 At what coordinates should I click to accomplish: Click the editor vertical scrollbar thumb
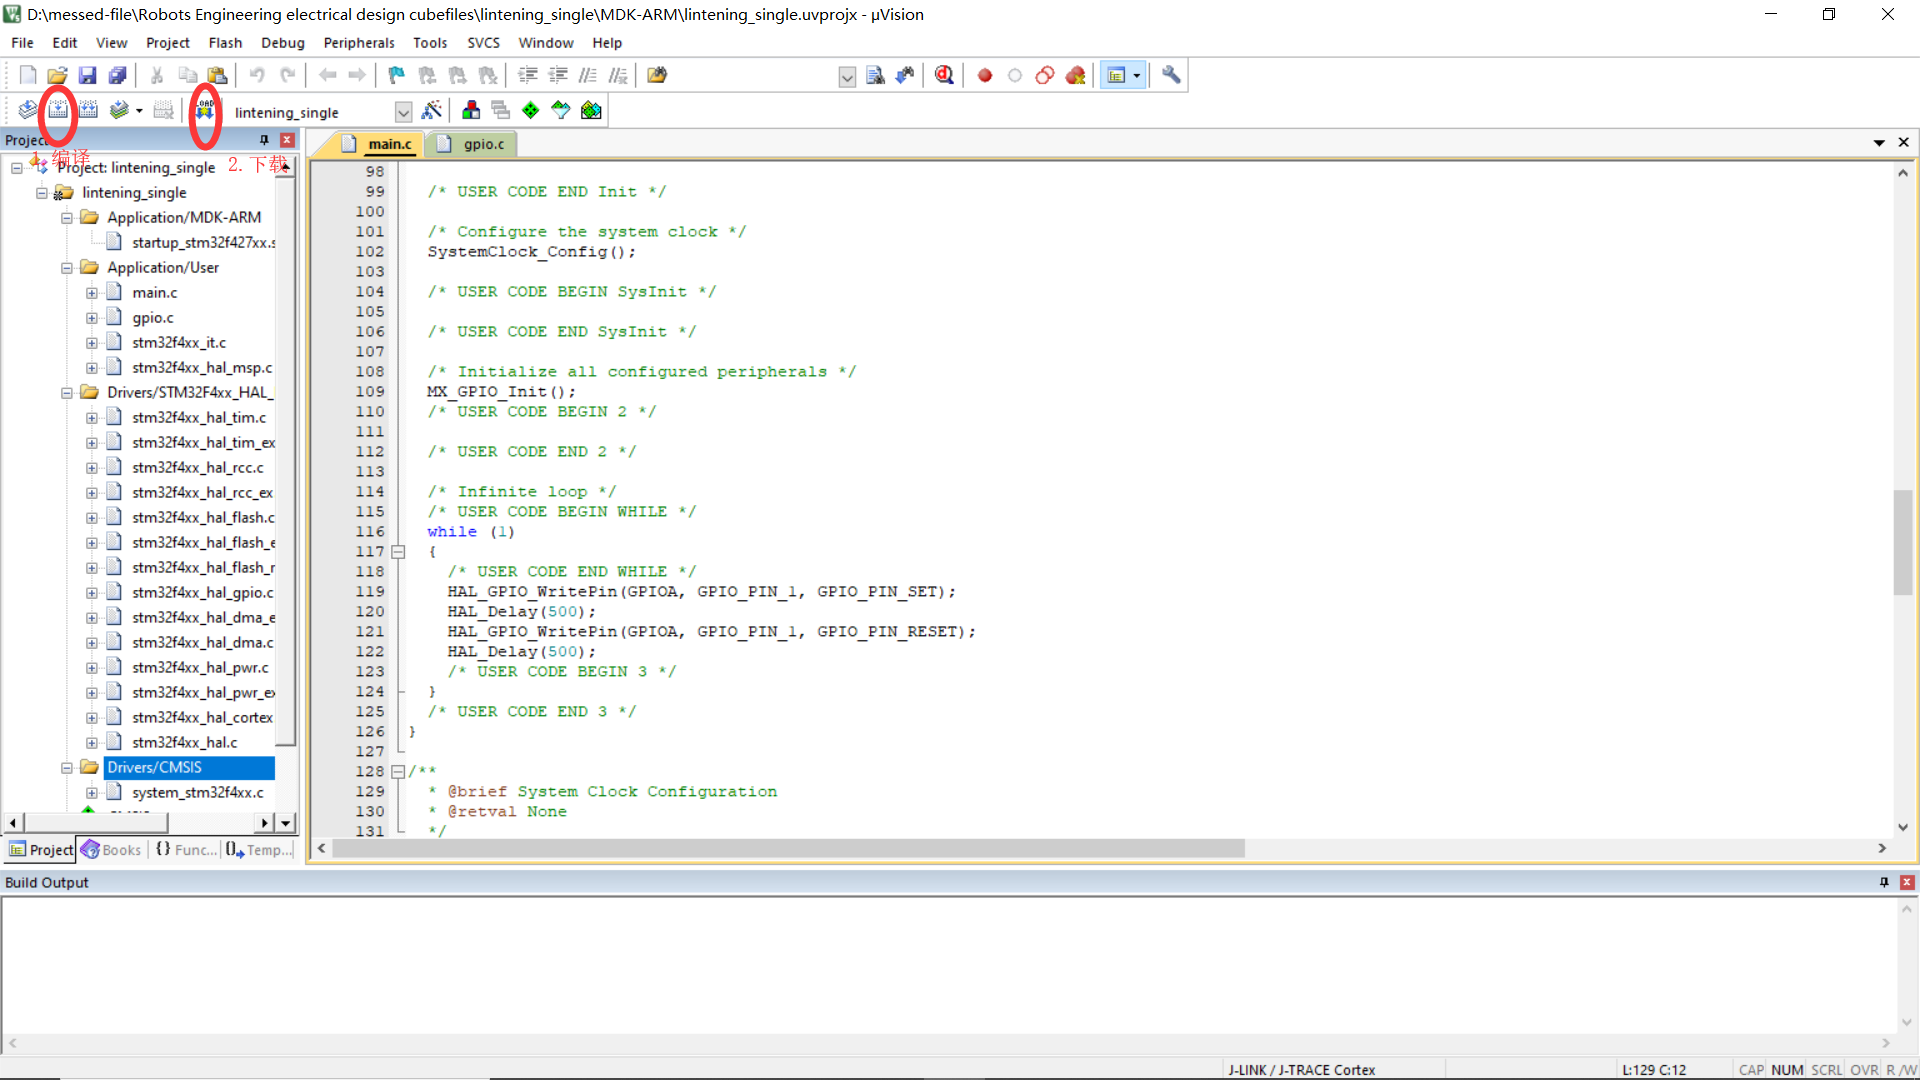[x=1902, y=542]
